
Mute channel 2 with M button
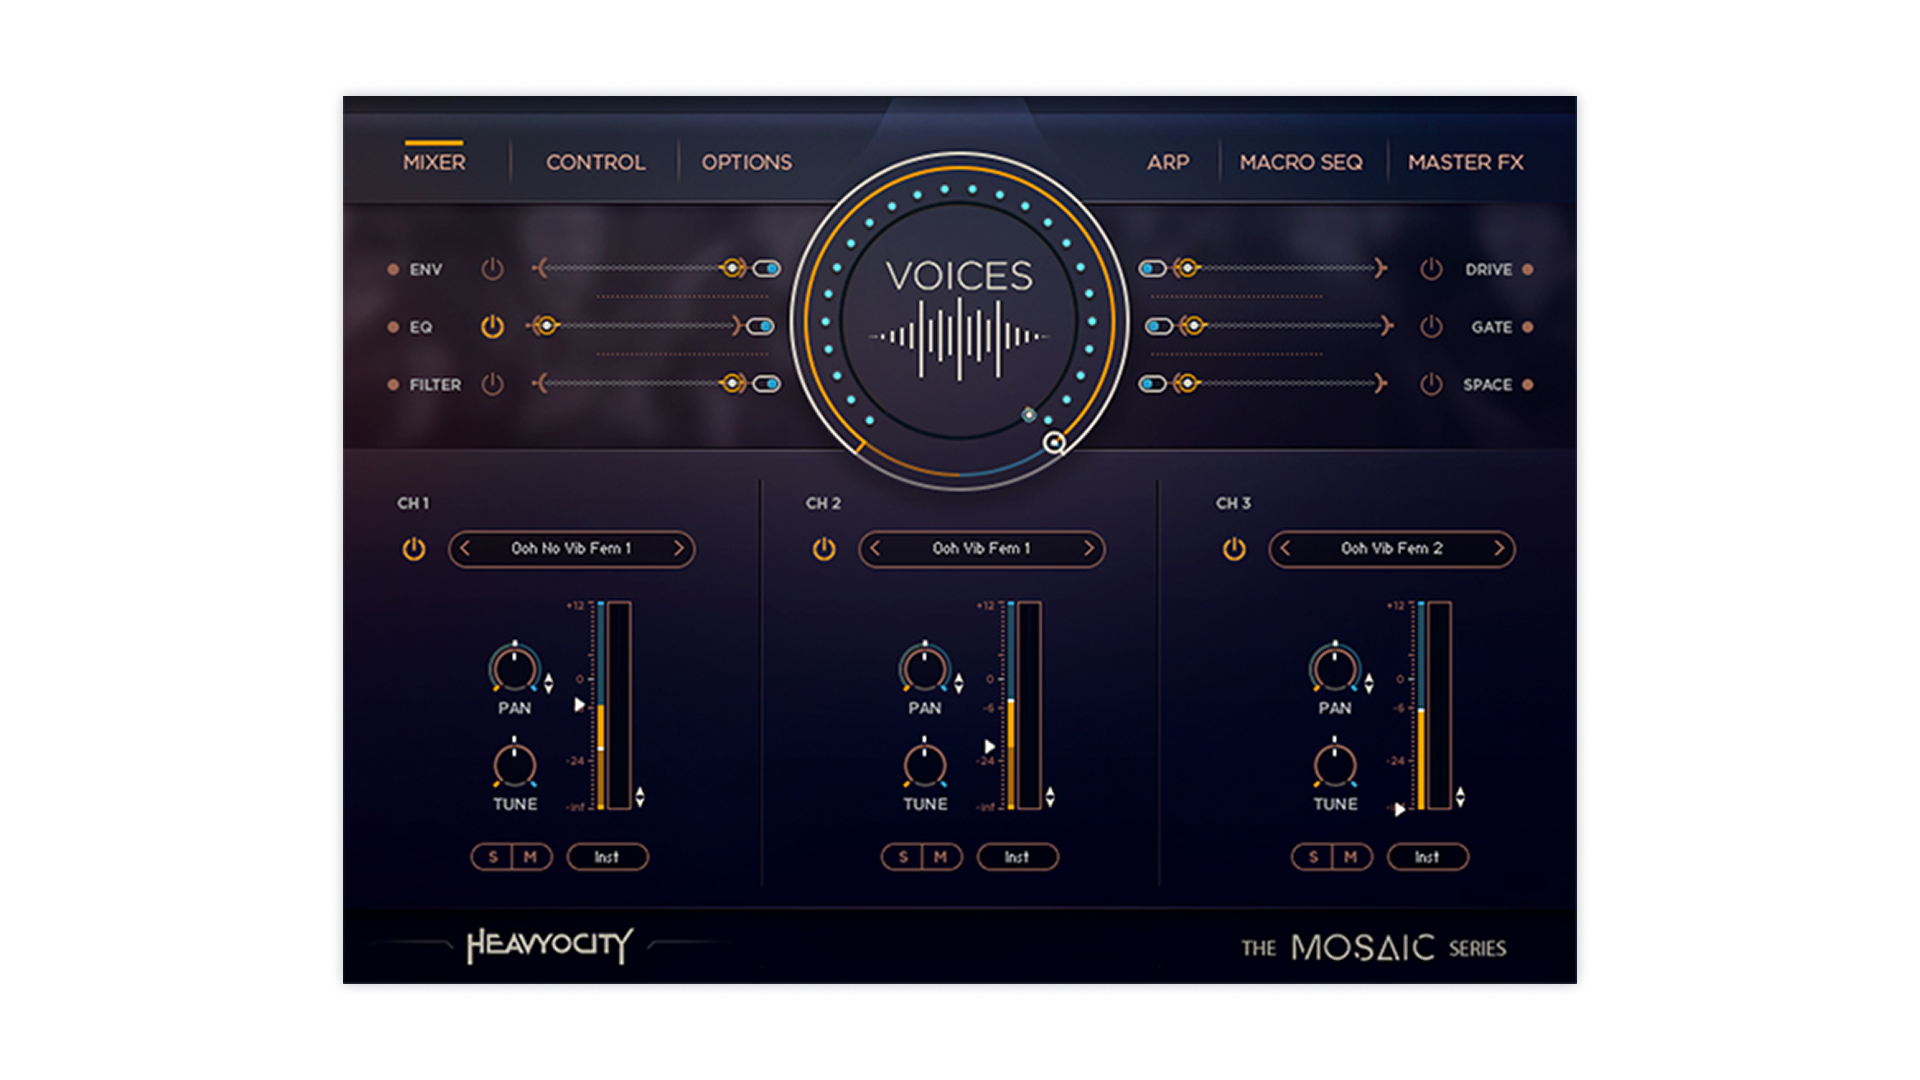(940, 857)
